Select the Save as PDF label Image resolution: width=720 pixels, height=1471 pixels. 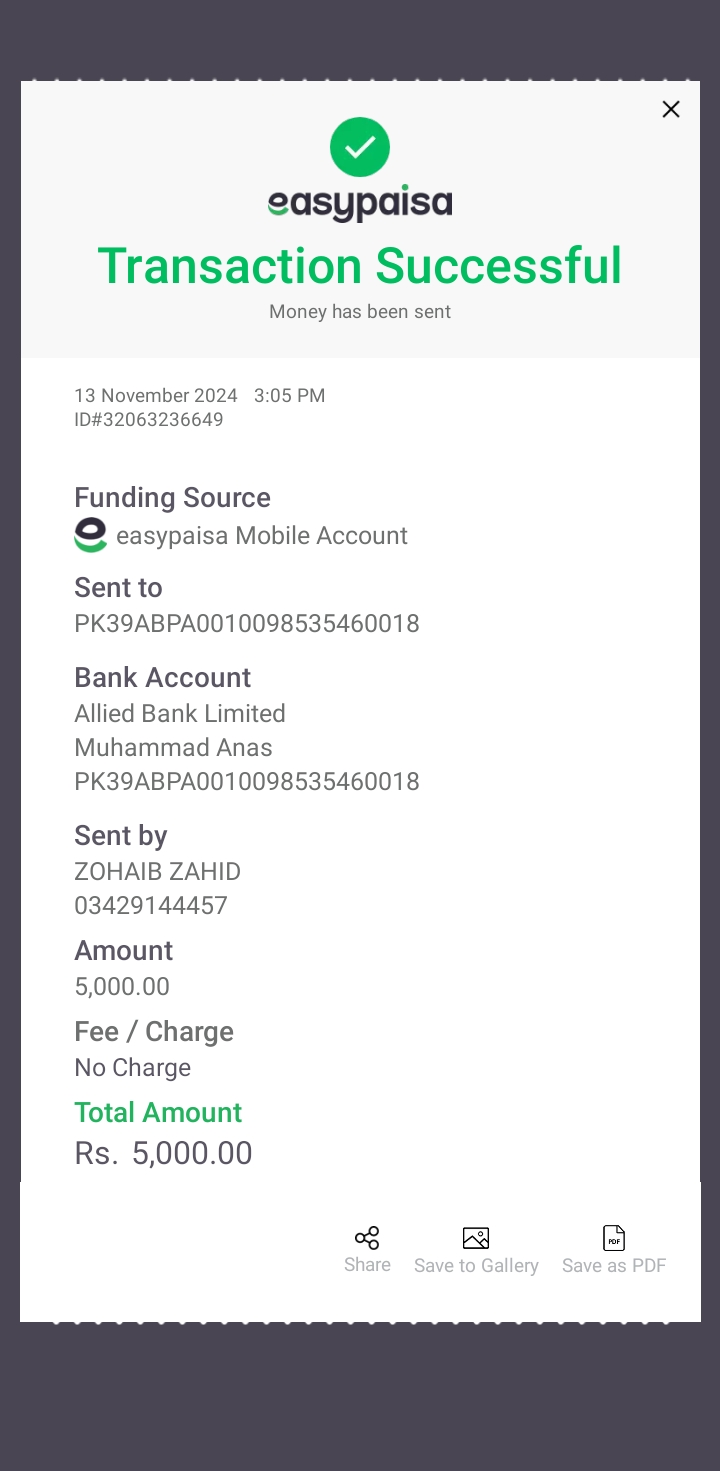[x=614, y=1266]
